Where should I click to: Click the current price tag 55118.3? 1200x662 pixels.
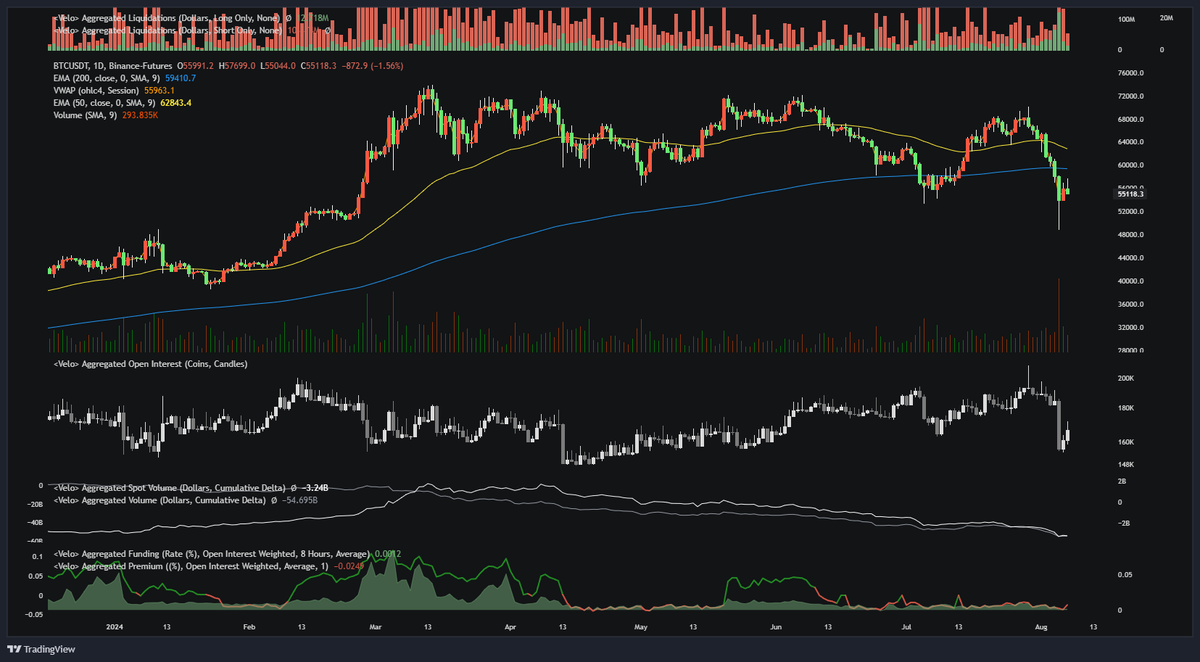(x=1130, y=194)
